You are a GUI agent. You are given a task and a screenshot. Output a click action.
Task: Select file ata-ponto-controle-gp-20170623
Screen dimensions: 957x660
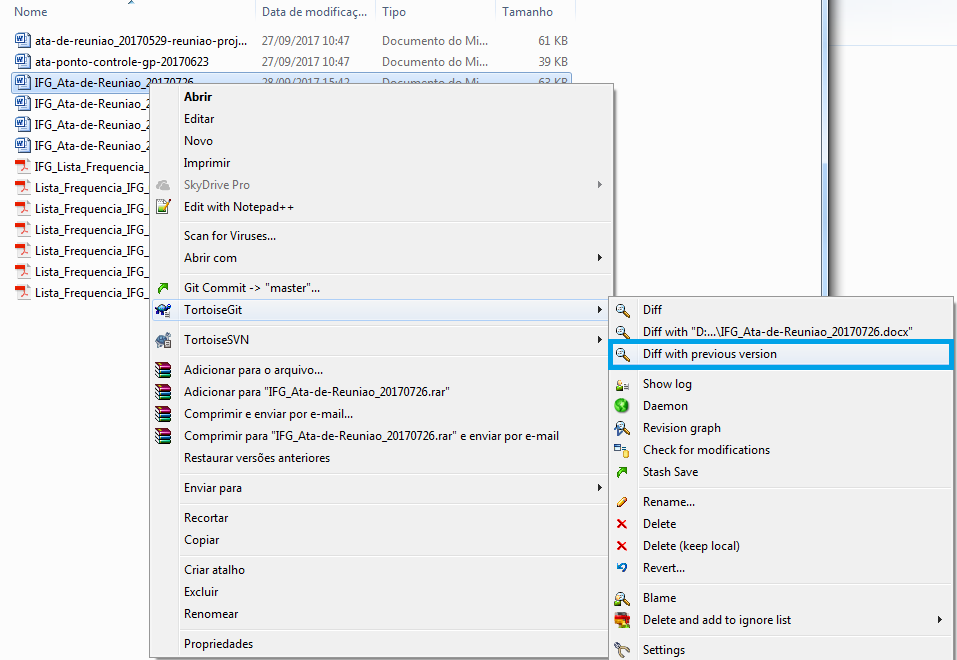point(114,62)
